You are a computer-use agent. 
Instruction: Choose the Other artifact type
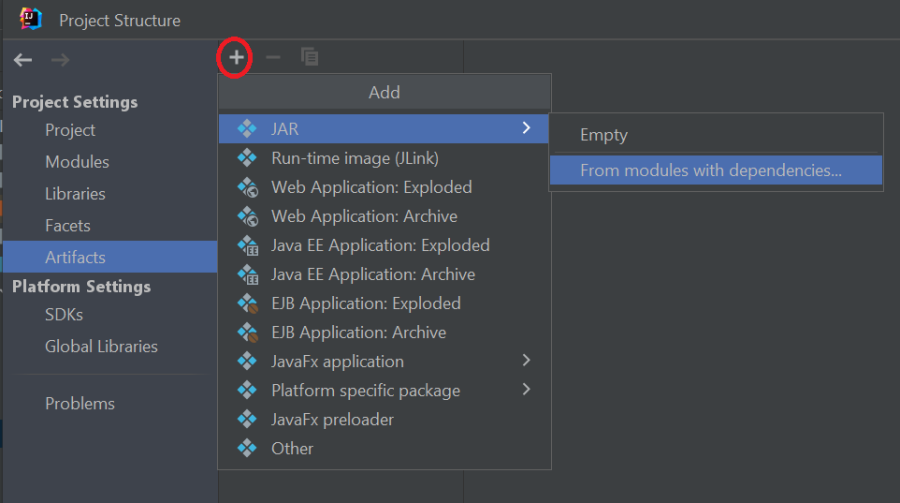[292, 448]
